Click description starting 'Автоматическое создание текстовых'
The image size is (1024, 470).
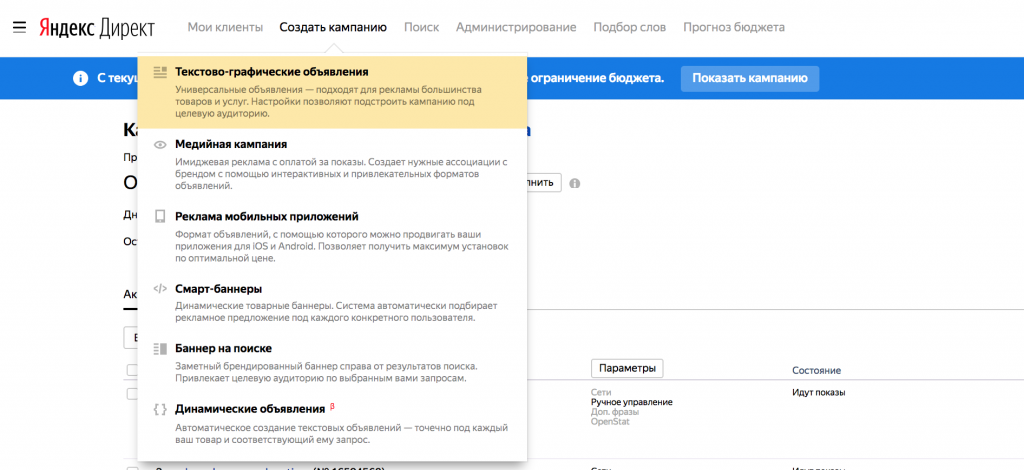tap(342, 433)
